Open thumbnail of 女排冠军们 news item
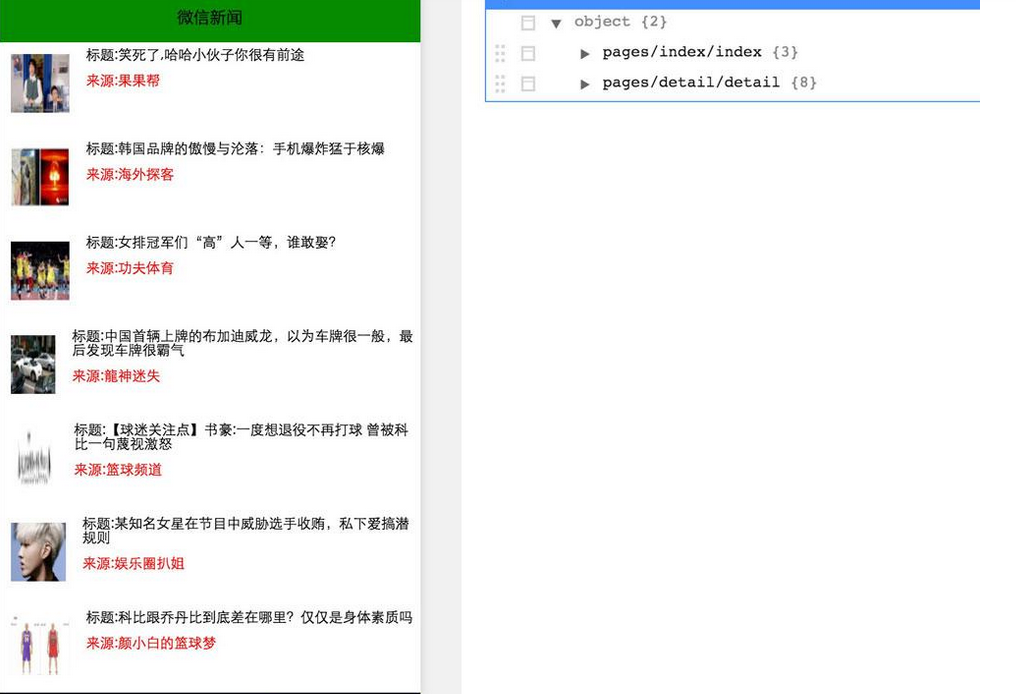This screenshot has height=694, width=1016. pos(40,271)
